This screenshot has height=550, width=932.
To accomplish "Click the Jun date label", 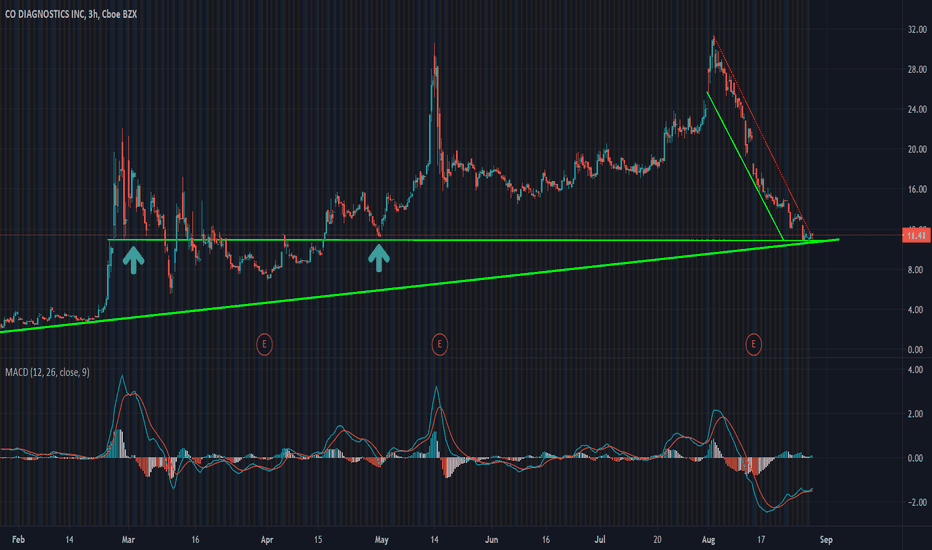I will [x=492, y=540].
